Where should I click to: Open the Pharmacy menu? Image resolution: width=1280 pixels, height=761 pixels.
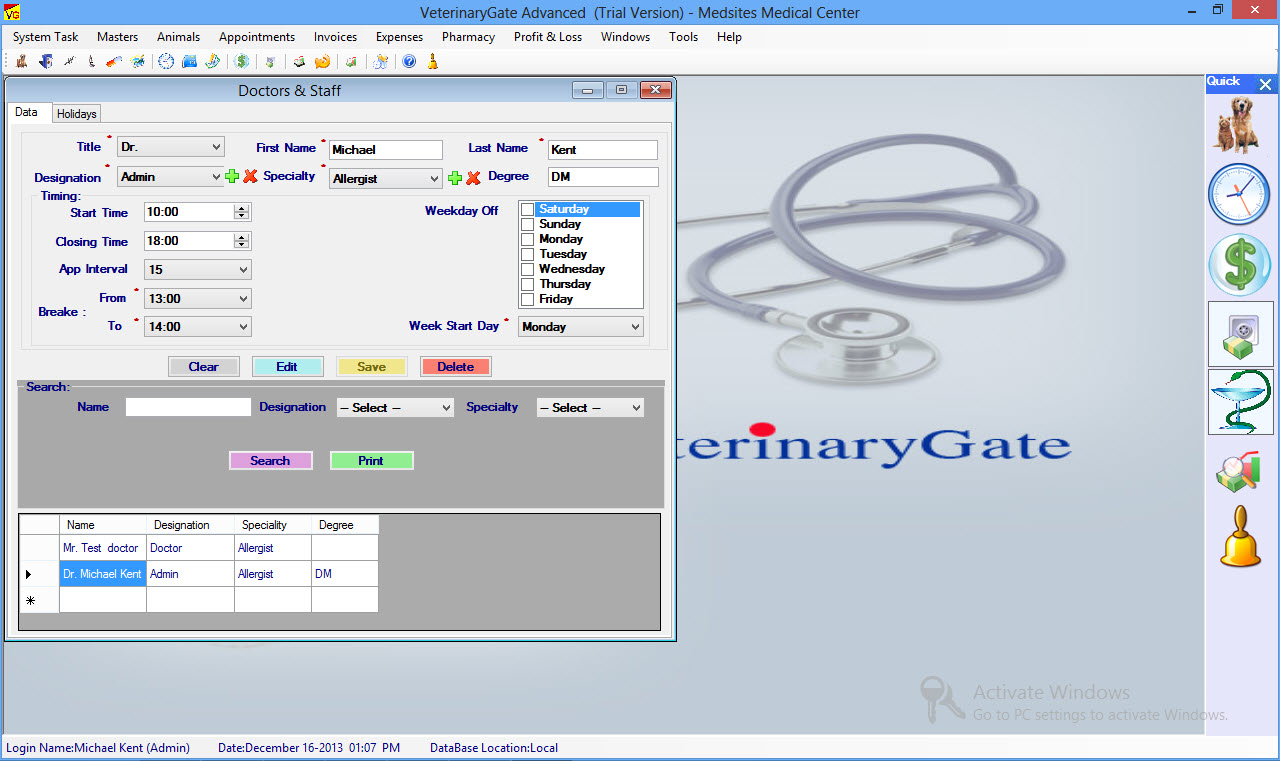pyautogui.click(x=468, y=37)
